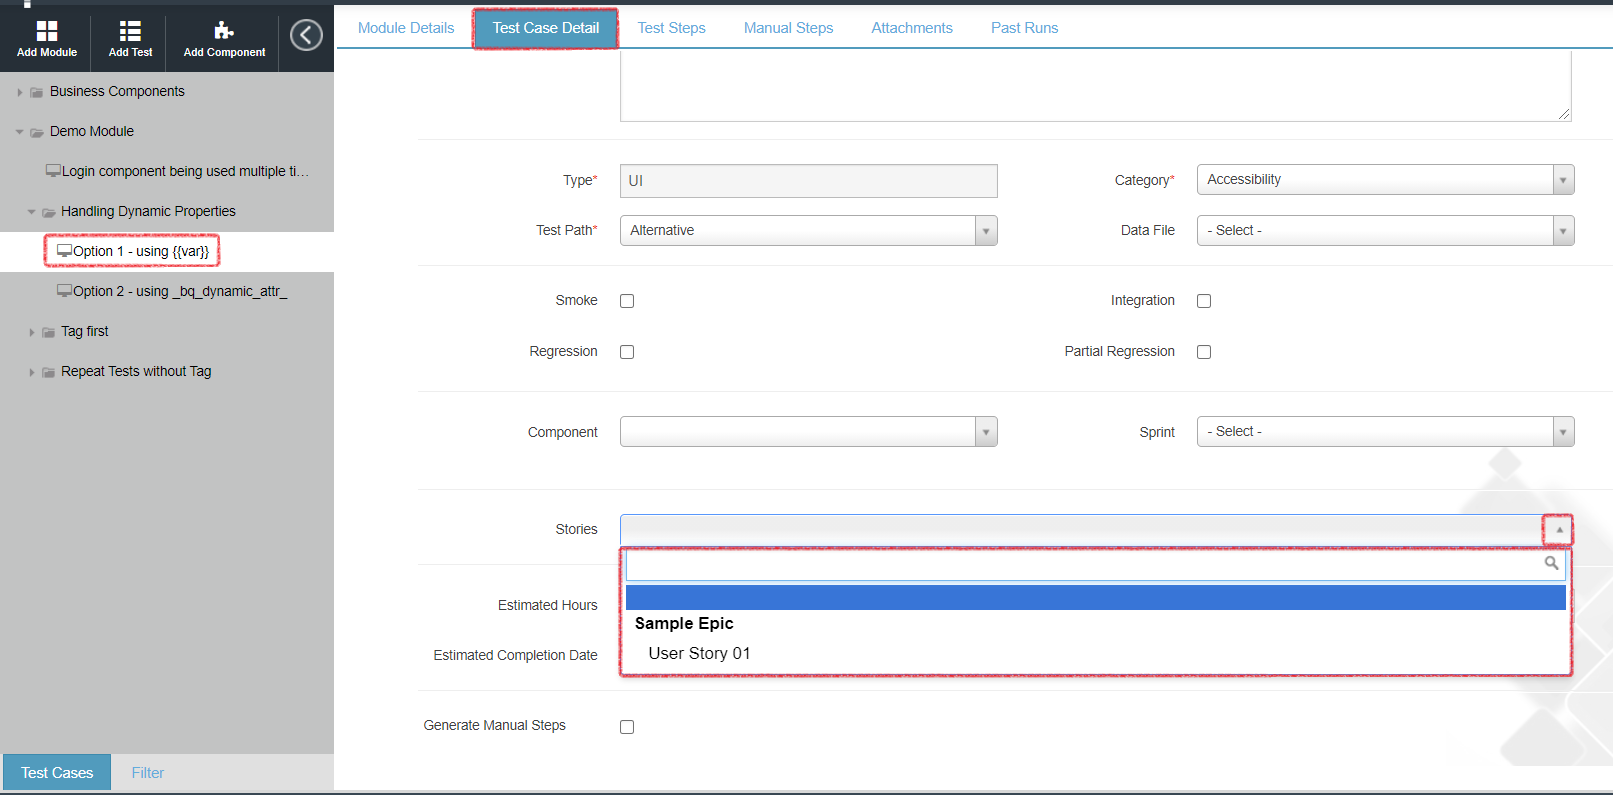1613x795 pixels.
Task: Close the Stories dropdown using its arrow
Action: click(1558, 530)
